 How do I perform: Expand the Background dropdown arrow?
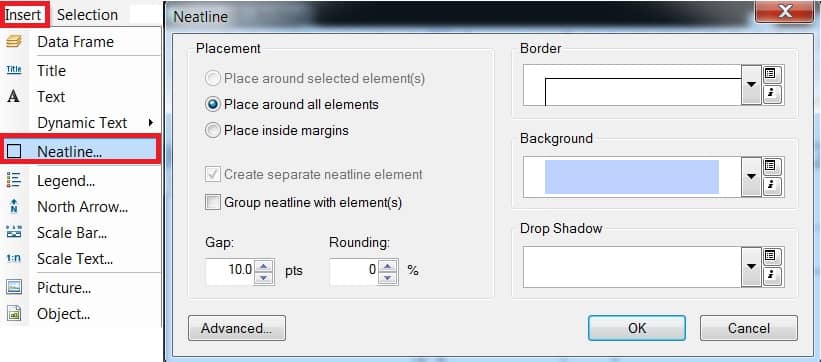752,177
